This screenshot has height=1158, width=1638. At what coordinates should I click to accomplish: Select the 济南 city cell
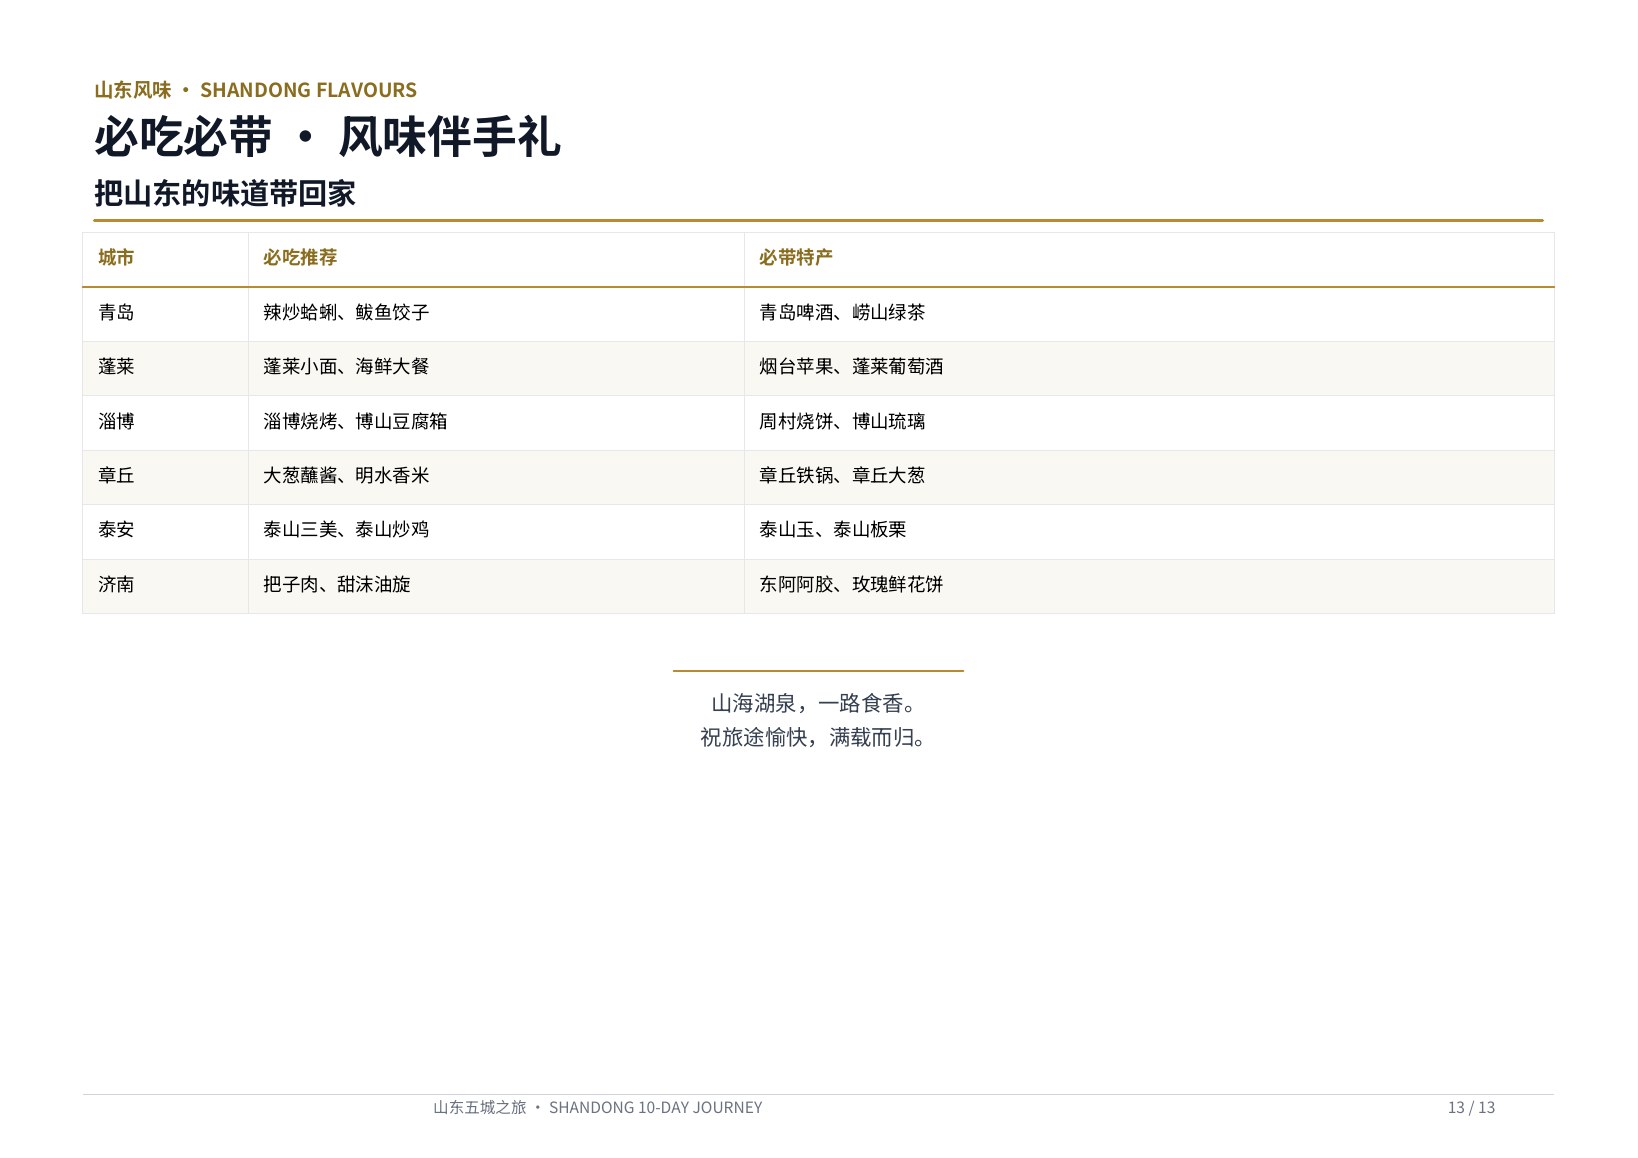[165, 585]
